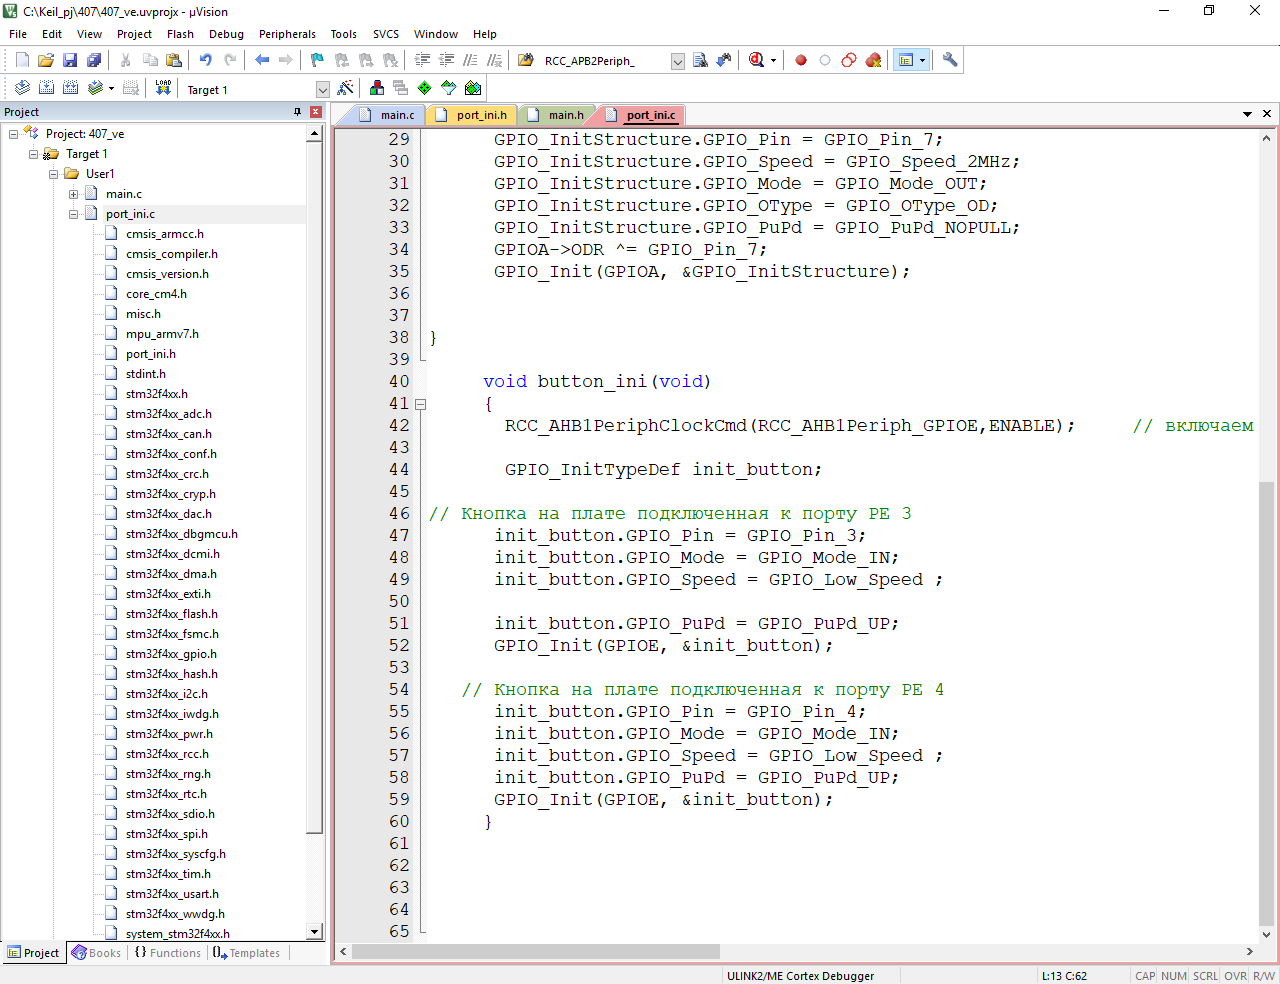Copy the selection using the Copy icon
Viewport: 1280px width, 984px height.
coord(150,60)
